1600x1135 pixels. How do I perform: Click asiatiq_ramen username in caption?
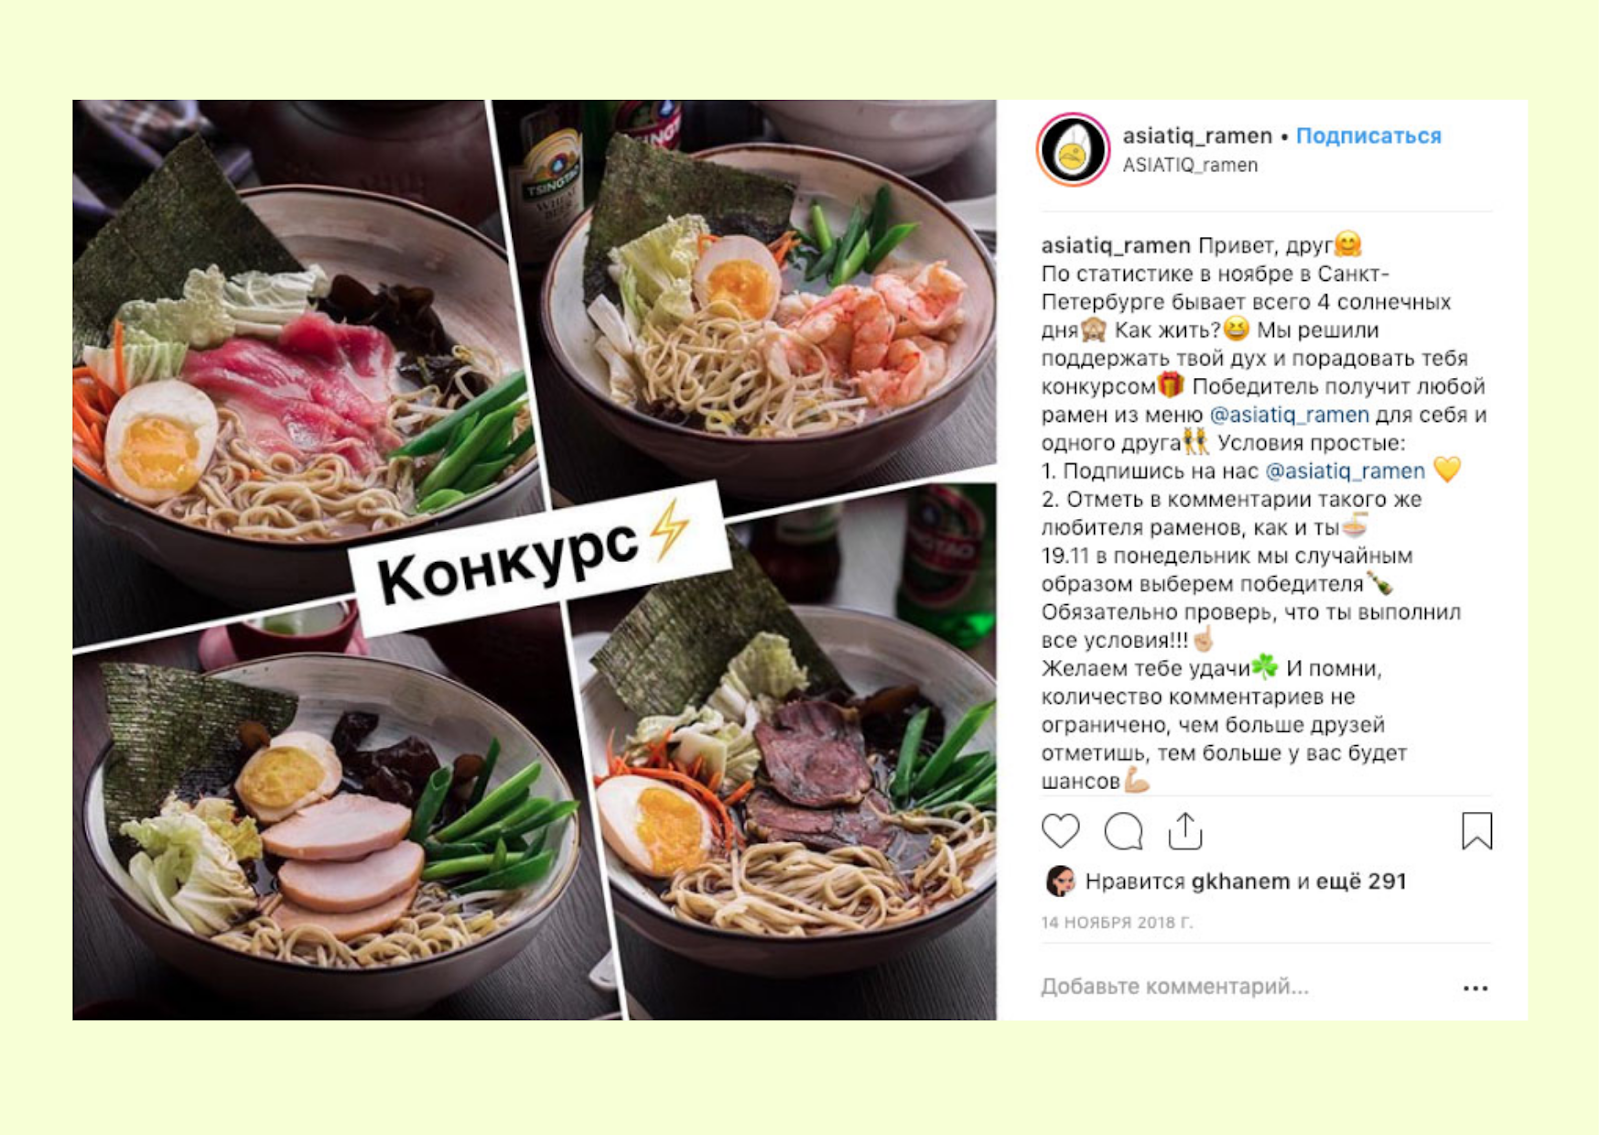(1116, 245)
